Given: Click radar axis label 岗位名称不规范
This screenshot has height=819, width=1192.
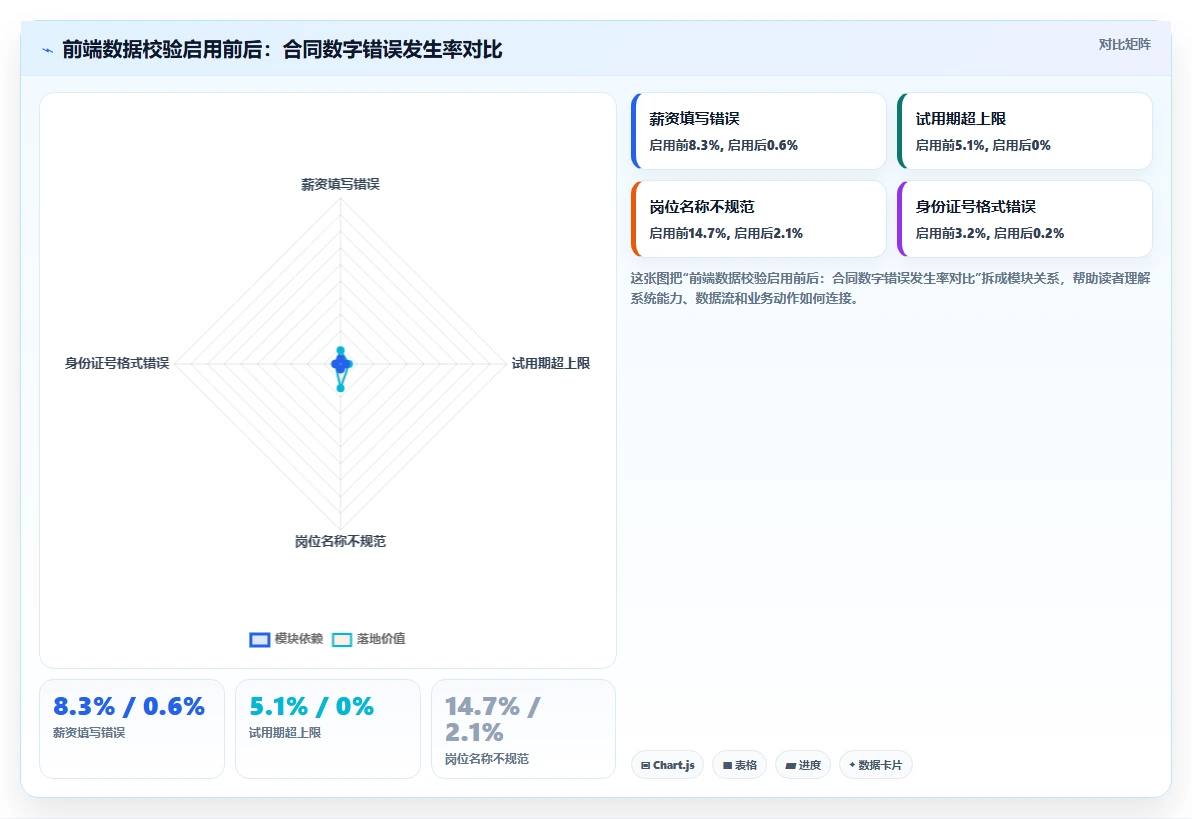Looking at the screenshot, I should (x=341, y=541).
